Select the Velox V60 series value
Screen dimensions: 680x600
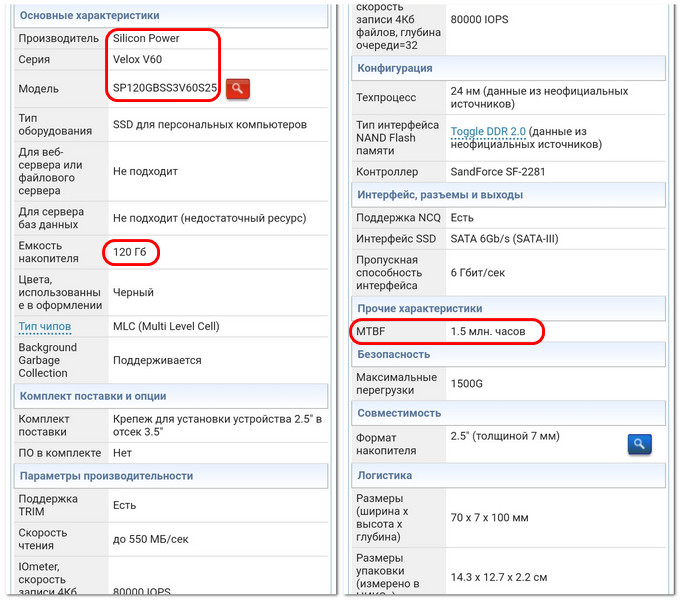point(137,59)
